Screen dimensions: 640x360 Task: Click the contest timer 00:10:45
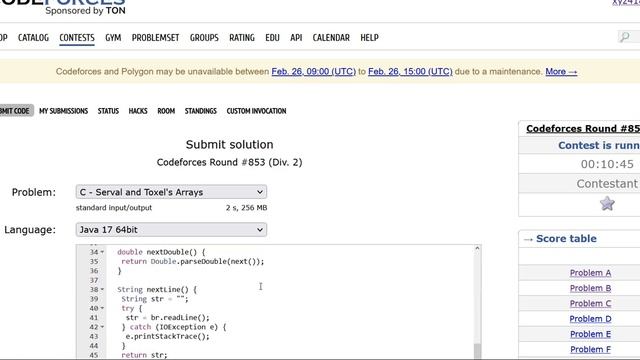(607, 164)
